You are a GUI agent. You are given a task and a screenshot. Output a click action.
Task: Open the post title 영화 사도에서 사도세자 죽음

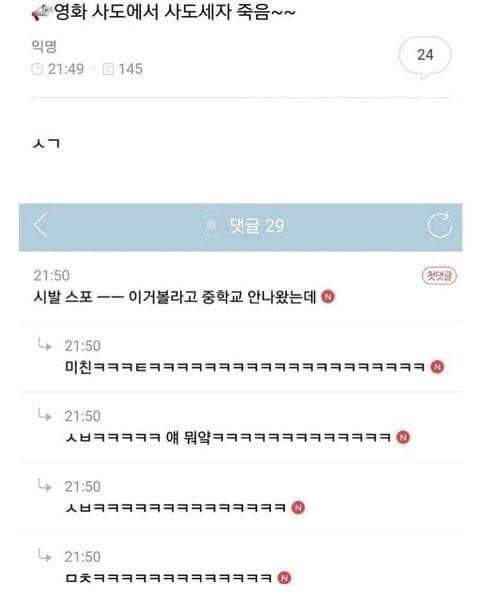(175, 13)
